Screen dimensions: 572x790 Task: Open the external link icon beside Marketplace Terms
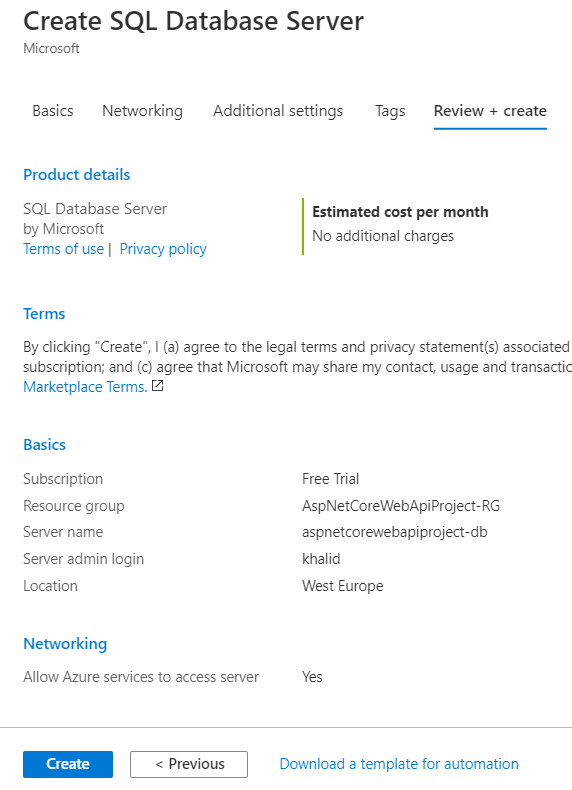(x=158, y=386)
